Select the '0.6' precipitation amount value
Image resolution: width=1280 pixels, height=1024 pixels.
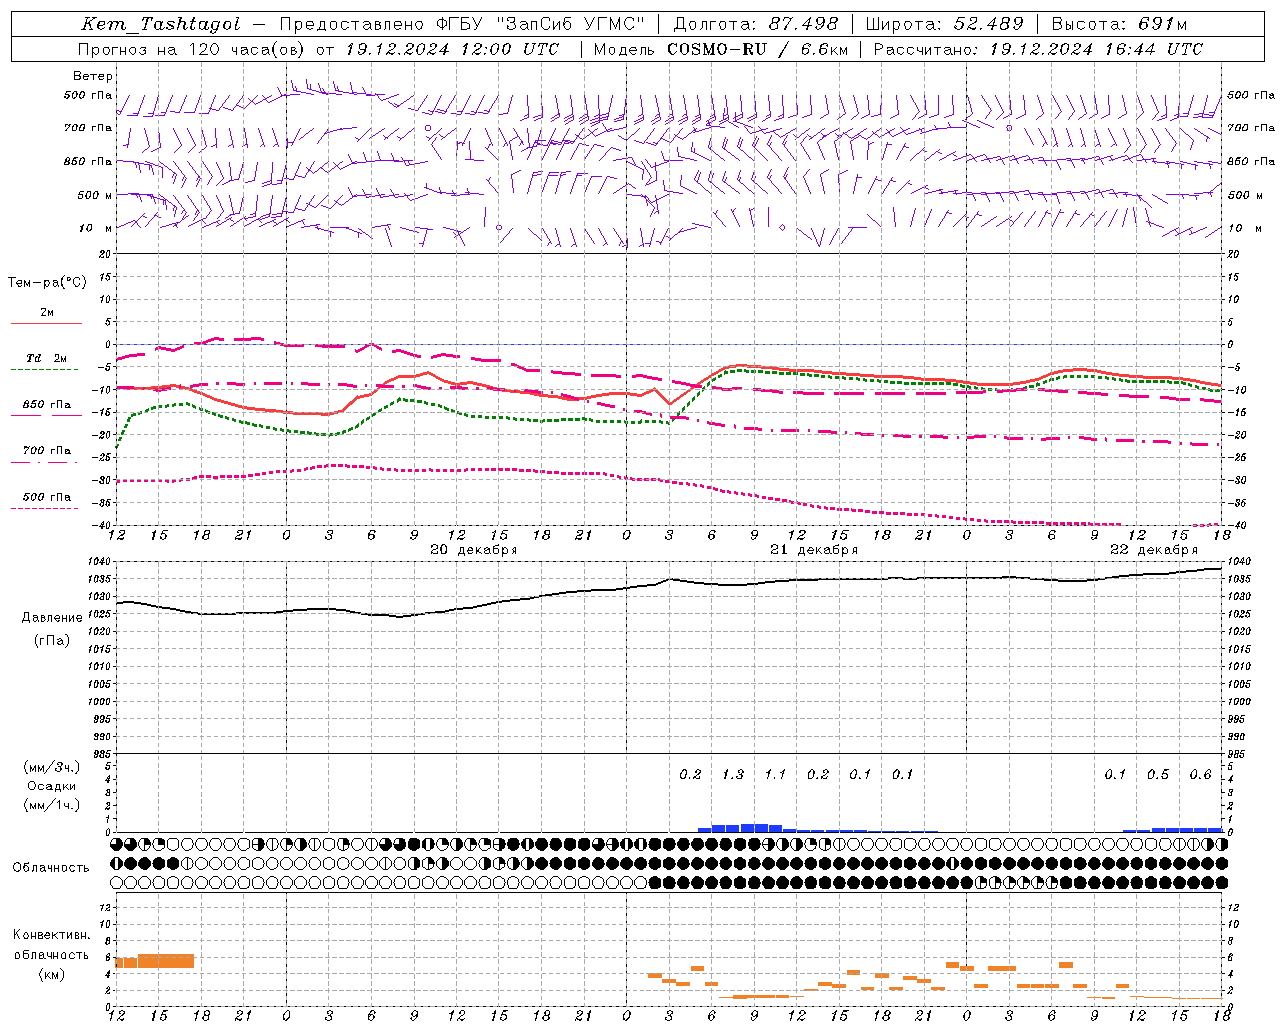1200,775
